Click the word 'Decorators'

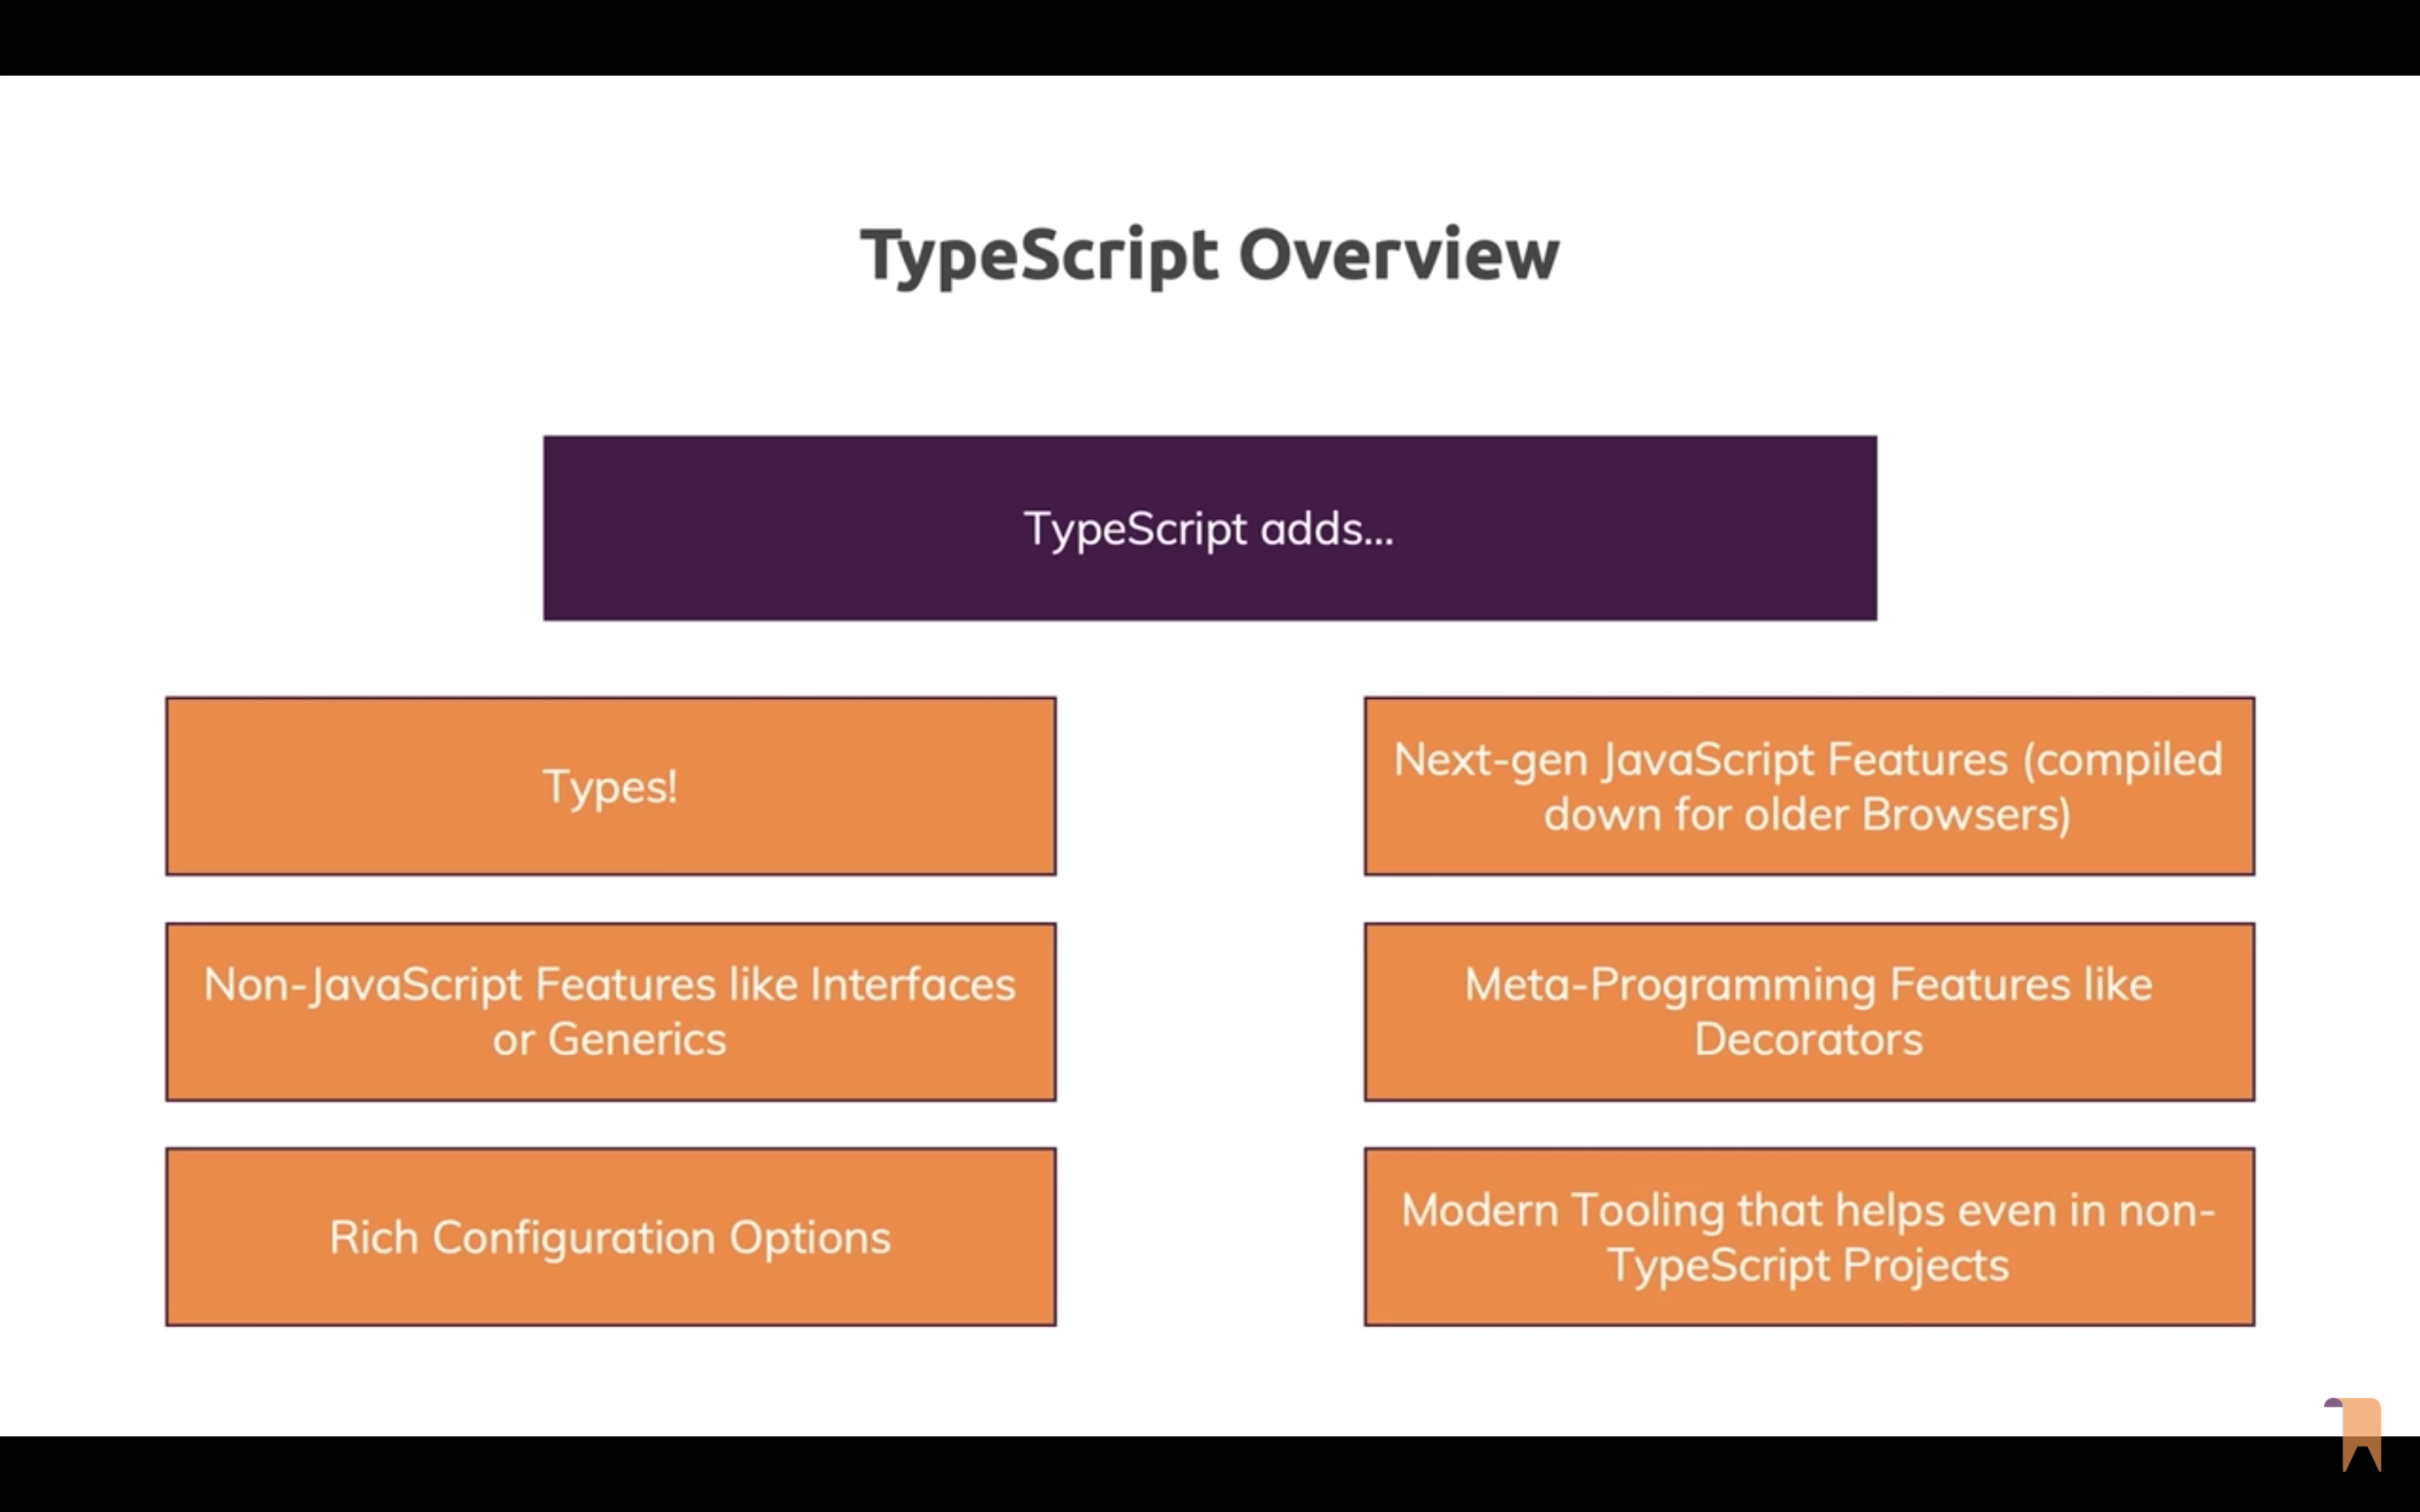tap(1808, 1040)
